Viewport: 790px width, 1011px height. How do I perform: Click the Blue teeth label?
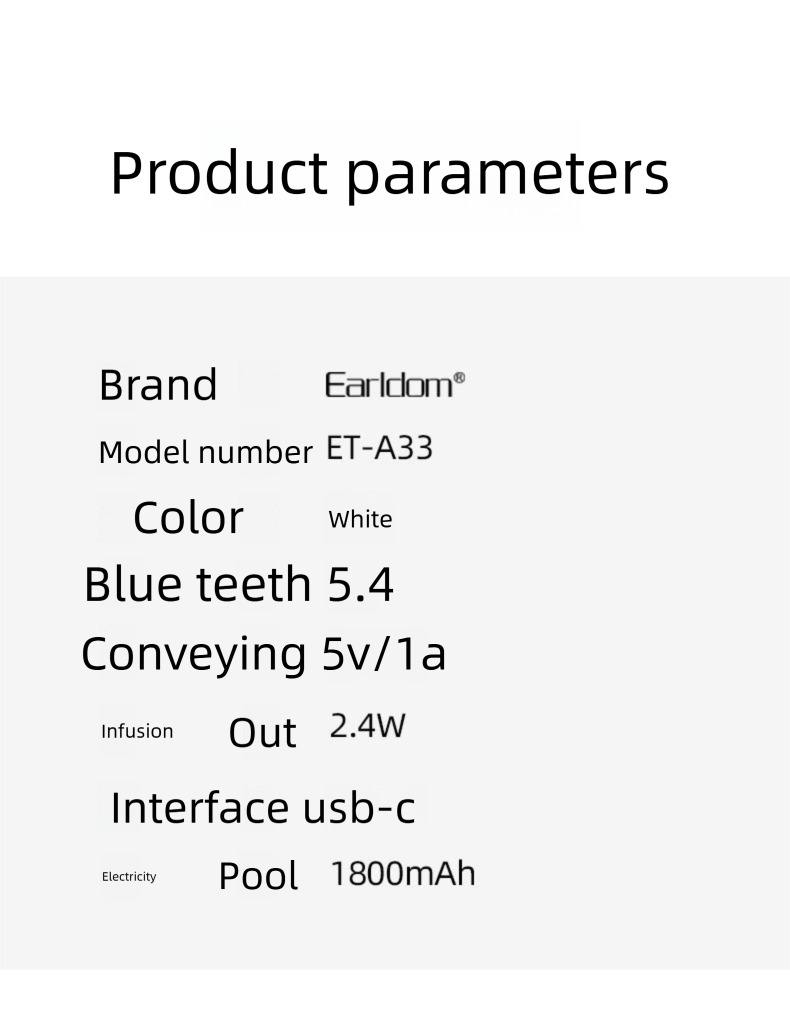point(197,584)
